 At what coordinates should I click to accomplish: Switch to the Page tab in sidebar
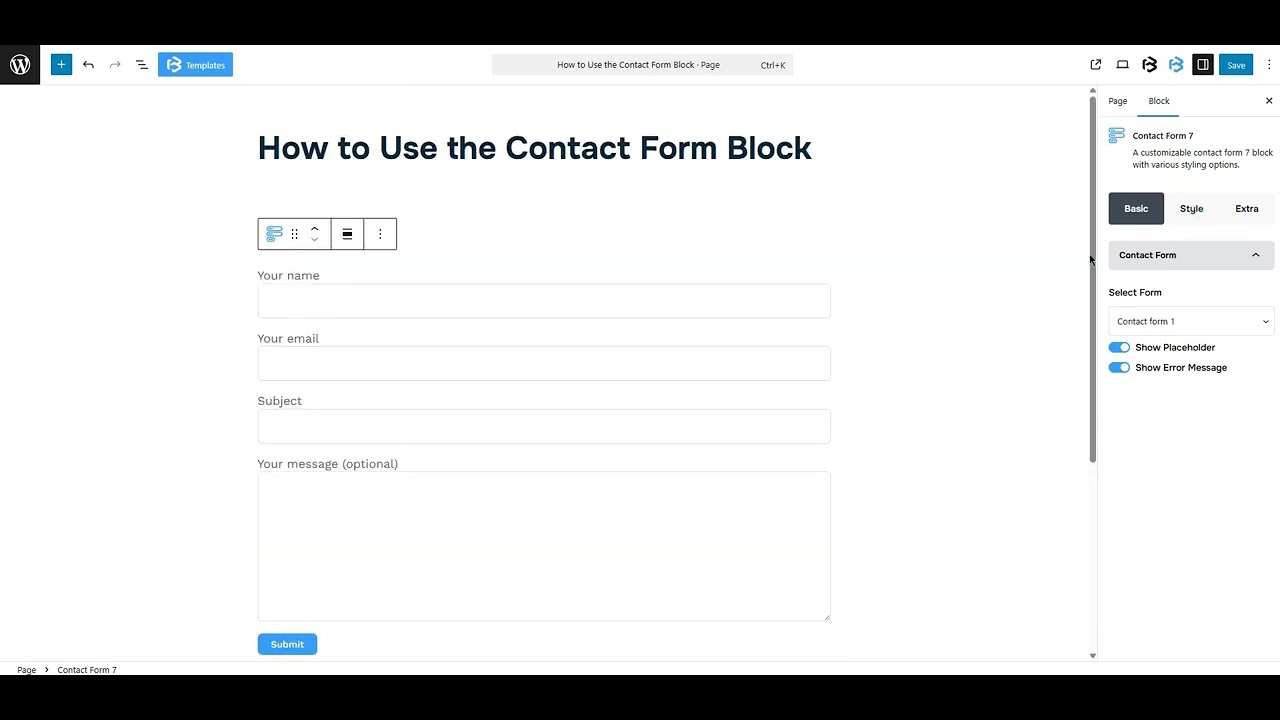1117,100
